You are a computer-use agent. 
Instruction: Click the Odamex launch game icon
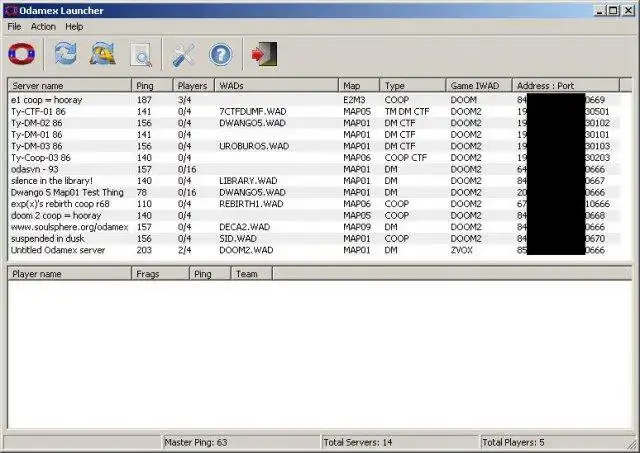click(22, 54)
